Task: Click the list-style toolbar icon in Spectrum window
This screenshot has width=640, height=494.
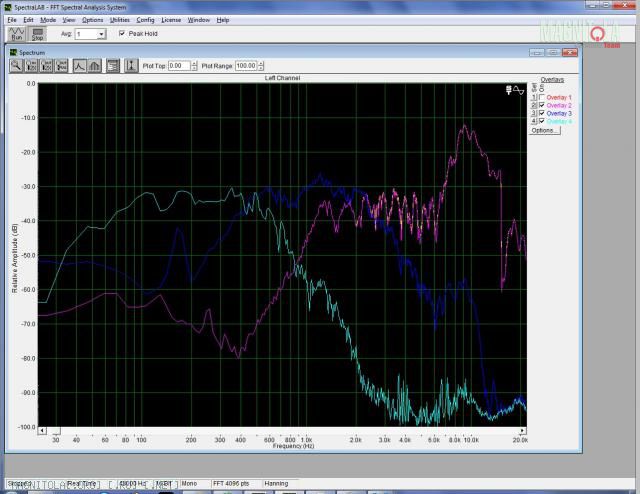Action: click(x=113, y=66)
